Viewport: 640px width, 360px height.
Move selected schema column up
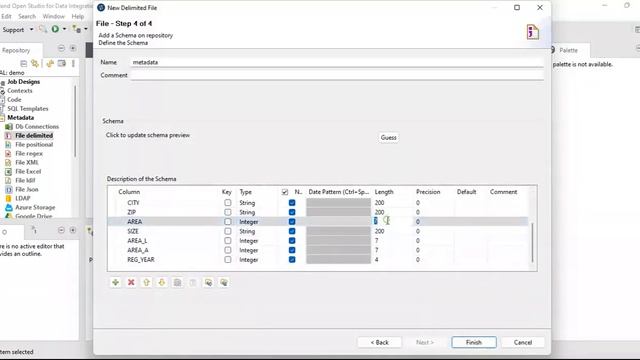(x=147, y=282)
